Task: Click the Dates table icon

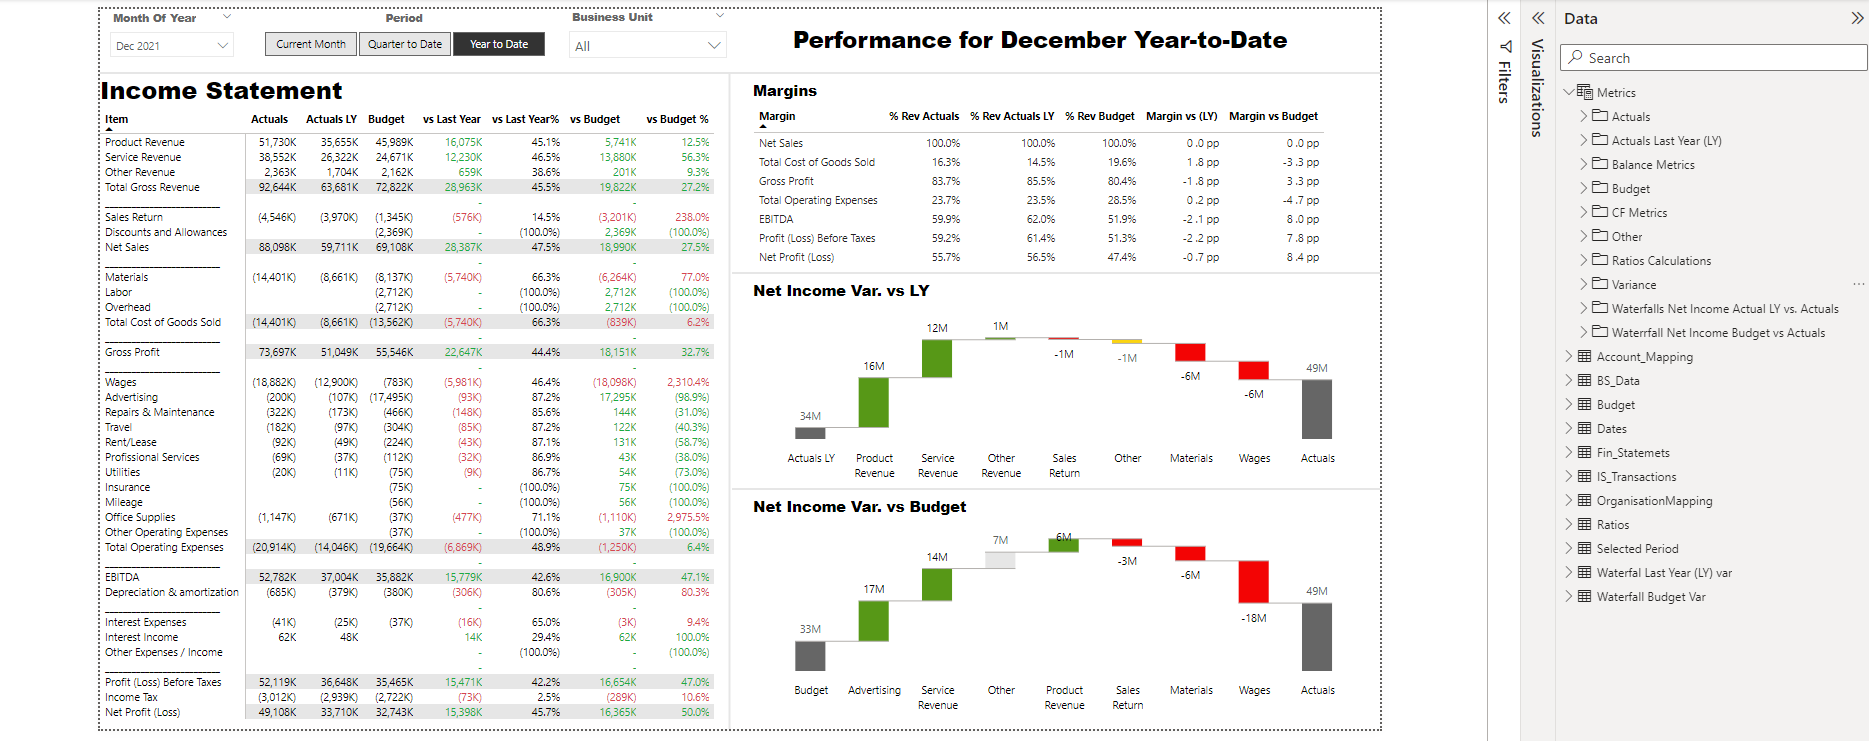Action: (x=1585, y=428)
